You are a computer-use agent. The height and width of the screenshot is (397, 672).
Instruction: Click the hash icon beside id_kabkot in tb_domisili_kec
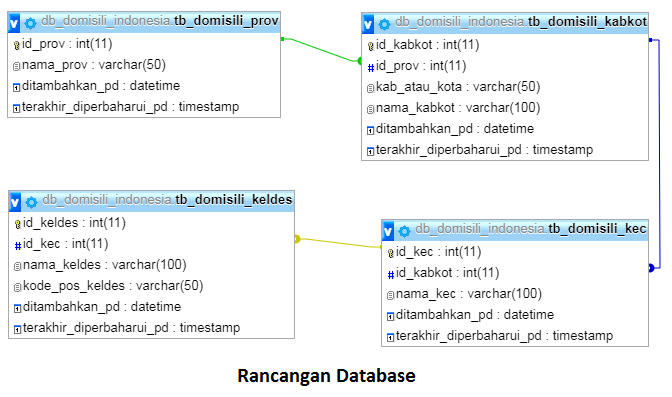(390, 274)
